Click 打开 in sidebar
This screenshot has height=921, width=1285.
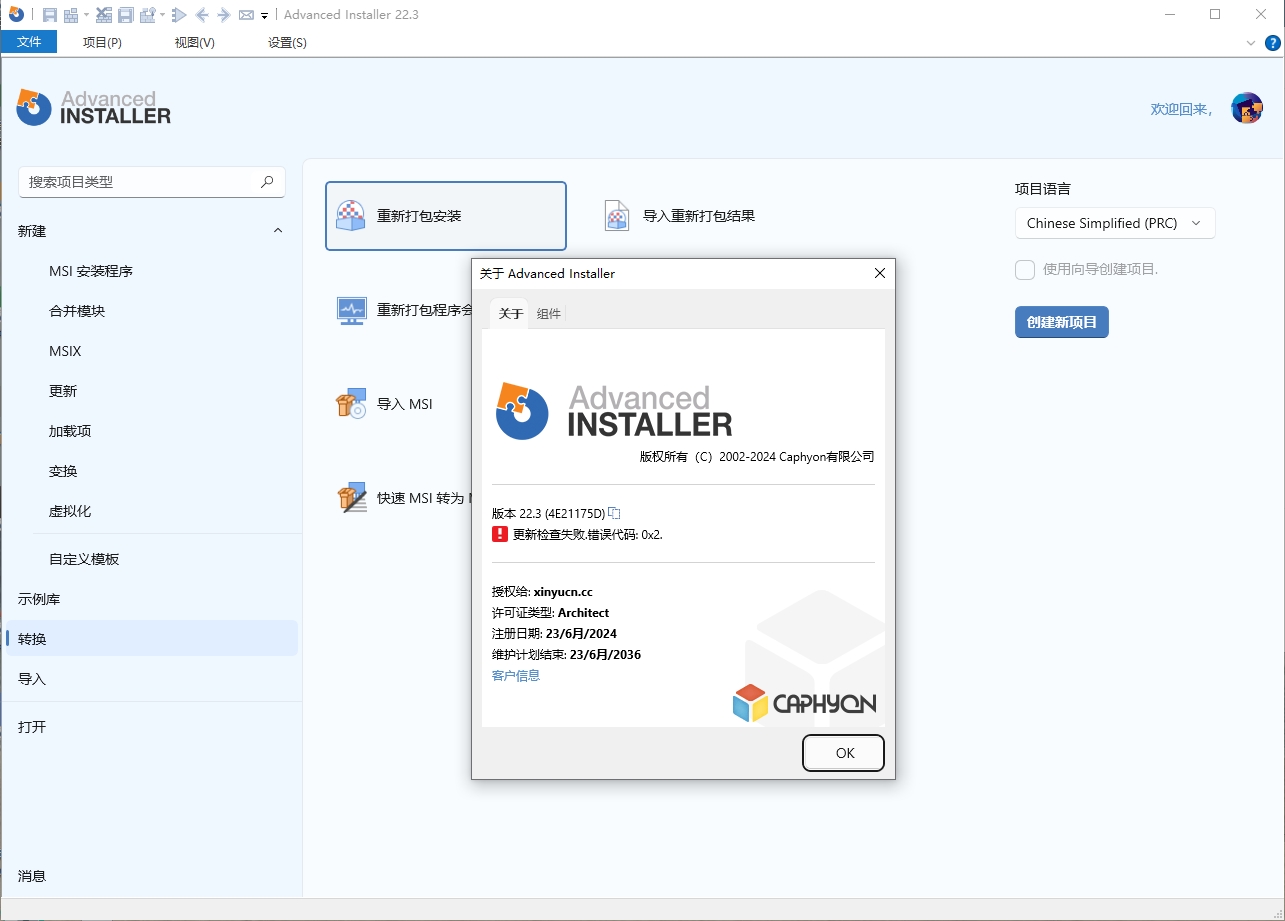click(32, 727)
